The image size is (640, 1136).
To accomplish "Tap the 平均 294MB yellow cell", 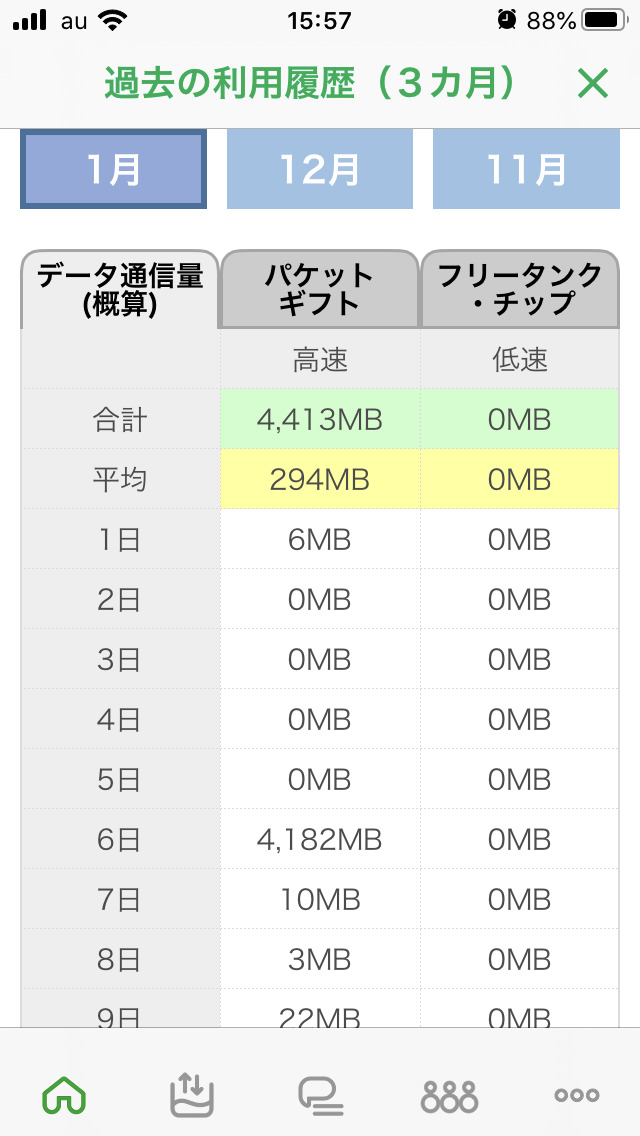I will (x=320, y=479).
